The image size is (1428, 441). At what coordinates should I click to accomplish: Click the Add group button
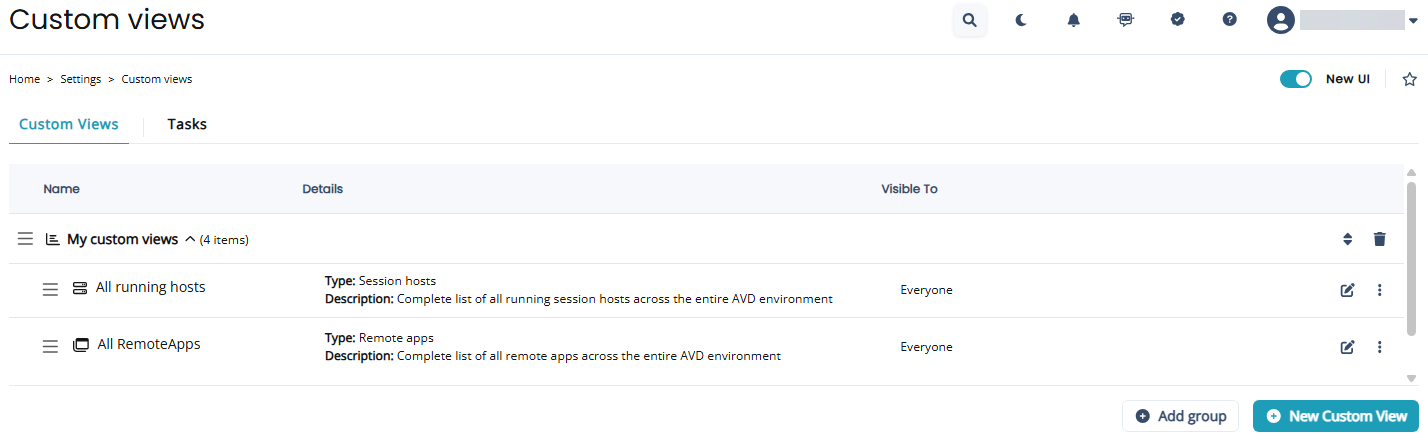click(1181, 416)
